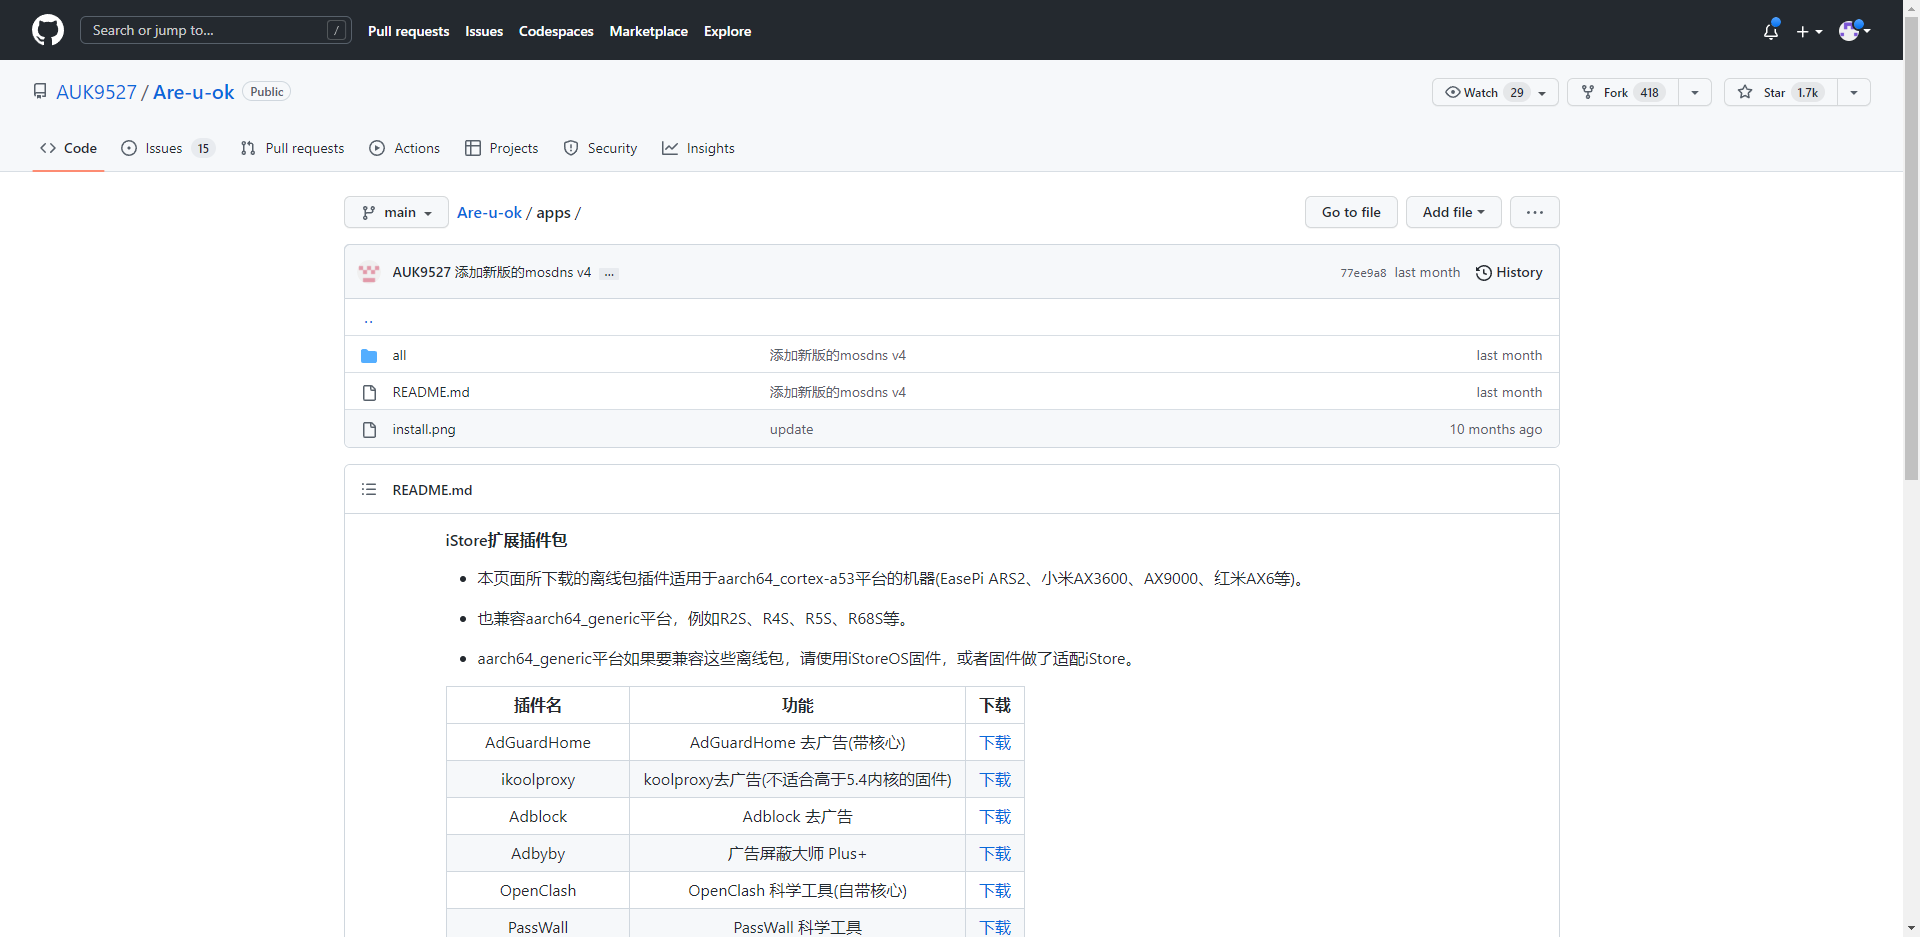Viewport: 1920px width, 937px height.
Task: Click the AUK9527 commit author name
Action: 421,272
